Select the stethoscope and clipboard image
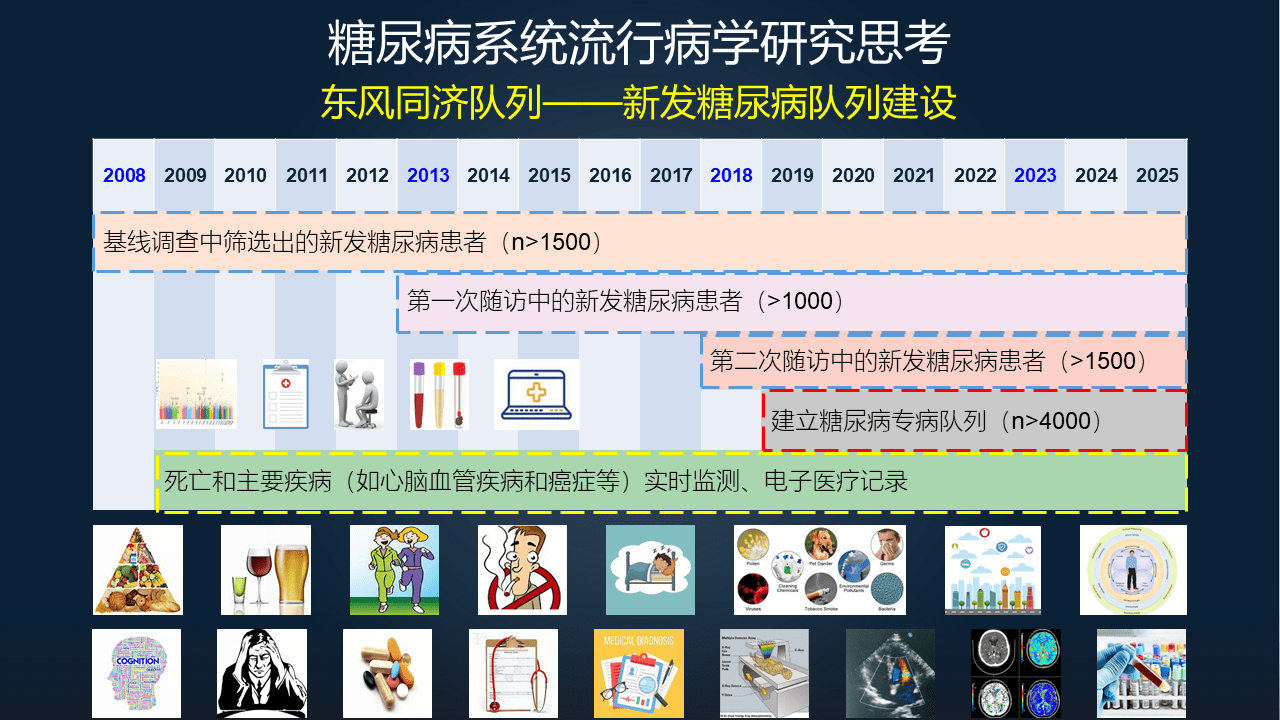Screen dimensions: 1280x720 pos(514,673)
